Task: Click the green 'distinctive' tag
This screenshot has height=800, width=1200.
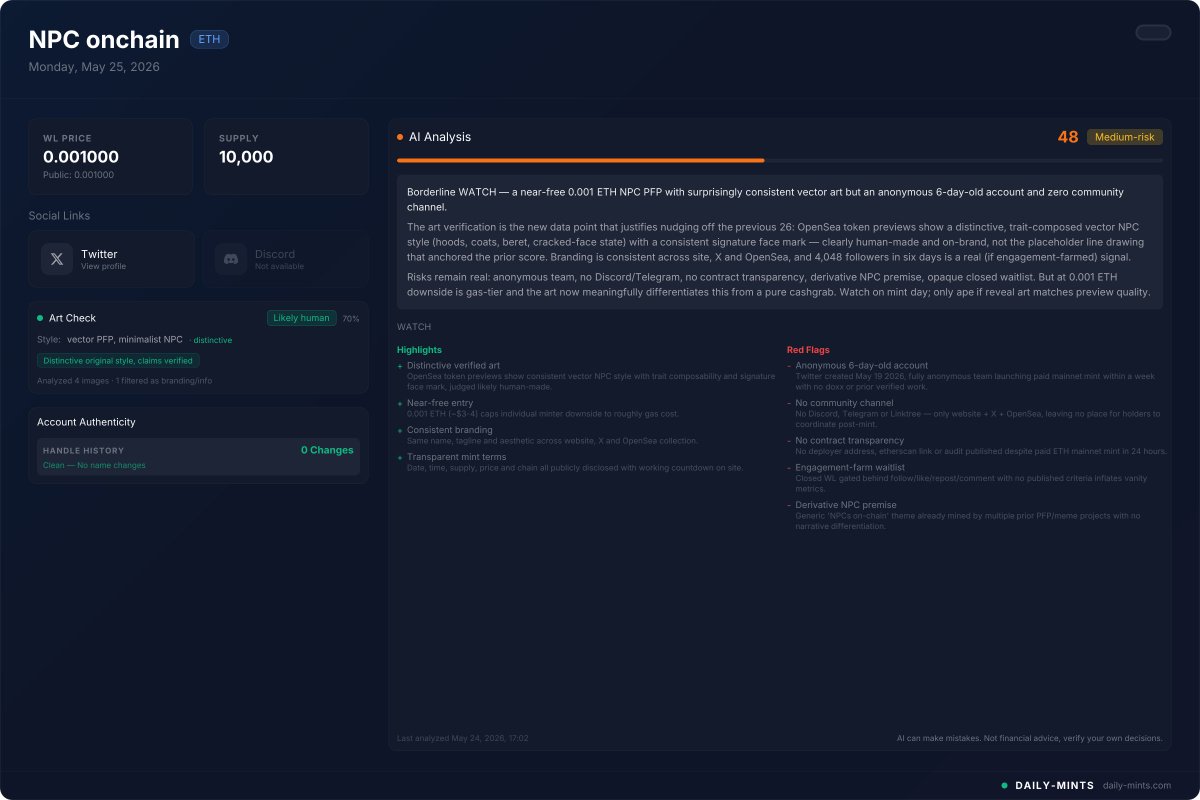Action: [212, 340]
